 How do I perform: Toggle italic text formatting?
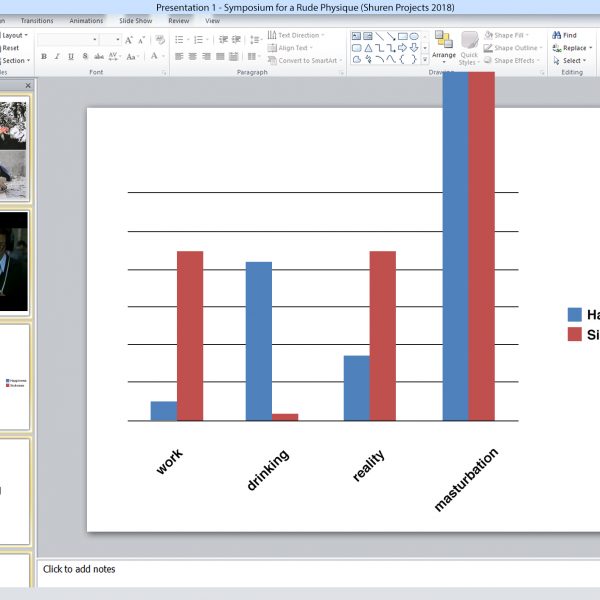57,57
